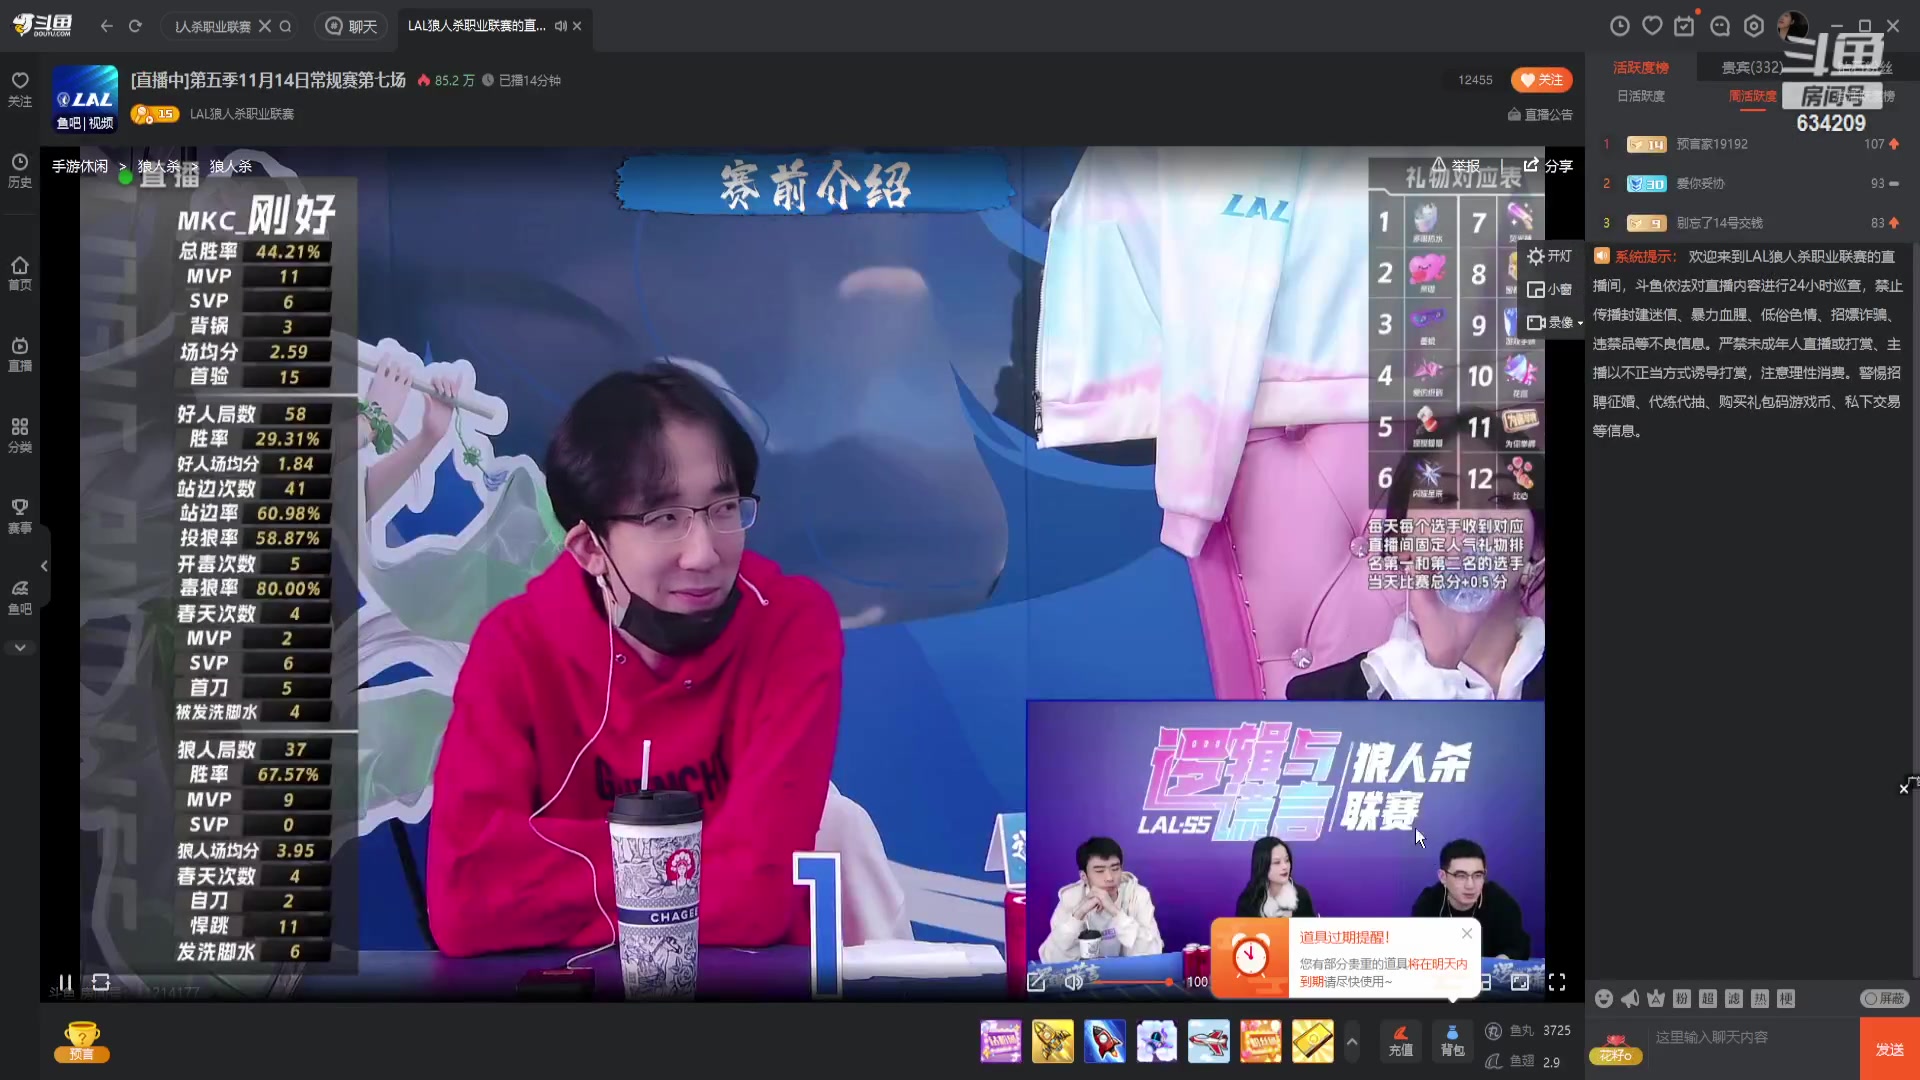Open 直播公告 stream announcement

(1540, 115)
